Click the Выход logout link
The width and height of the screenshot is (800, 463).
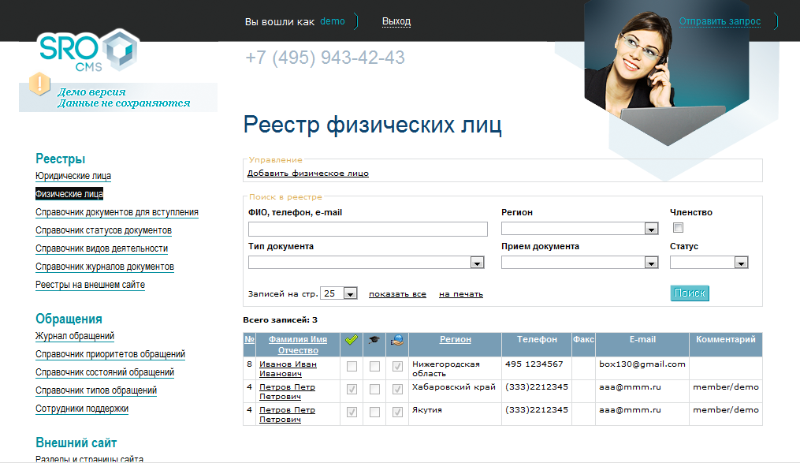click(x=396, y=21)
